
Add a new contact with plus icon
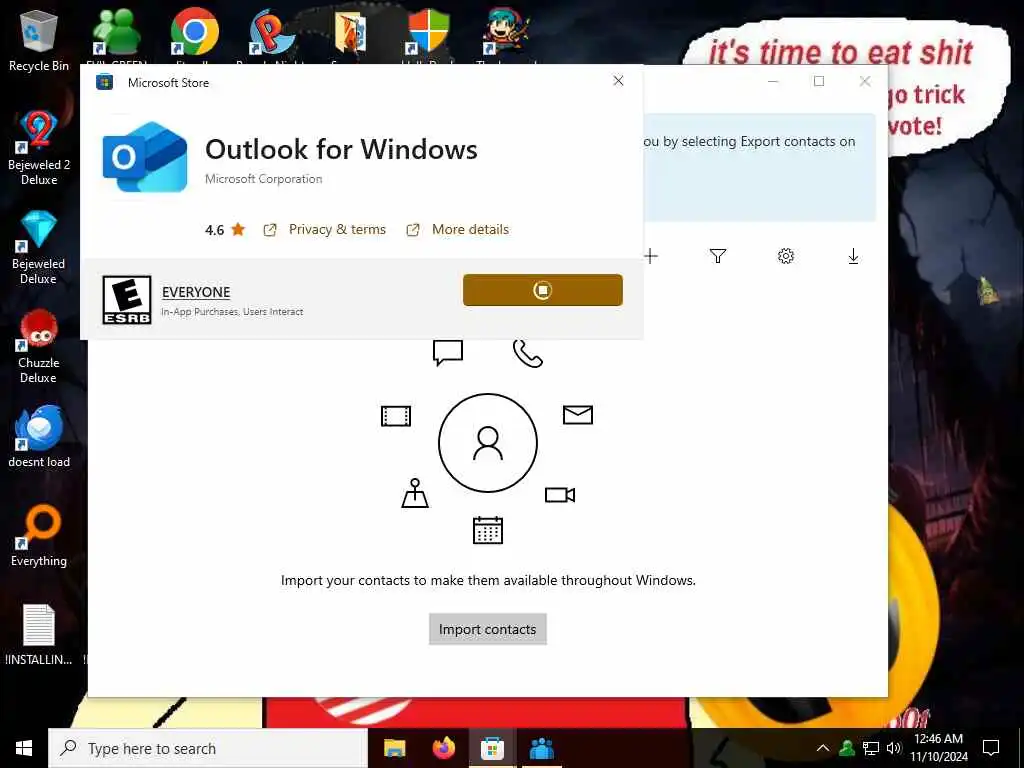click(650, 256)
